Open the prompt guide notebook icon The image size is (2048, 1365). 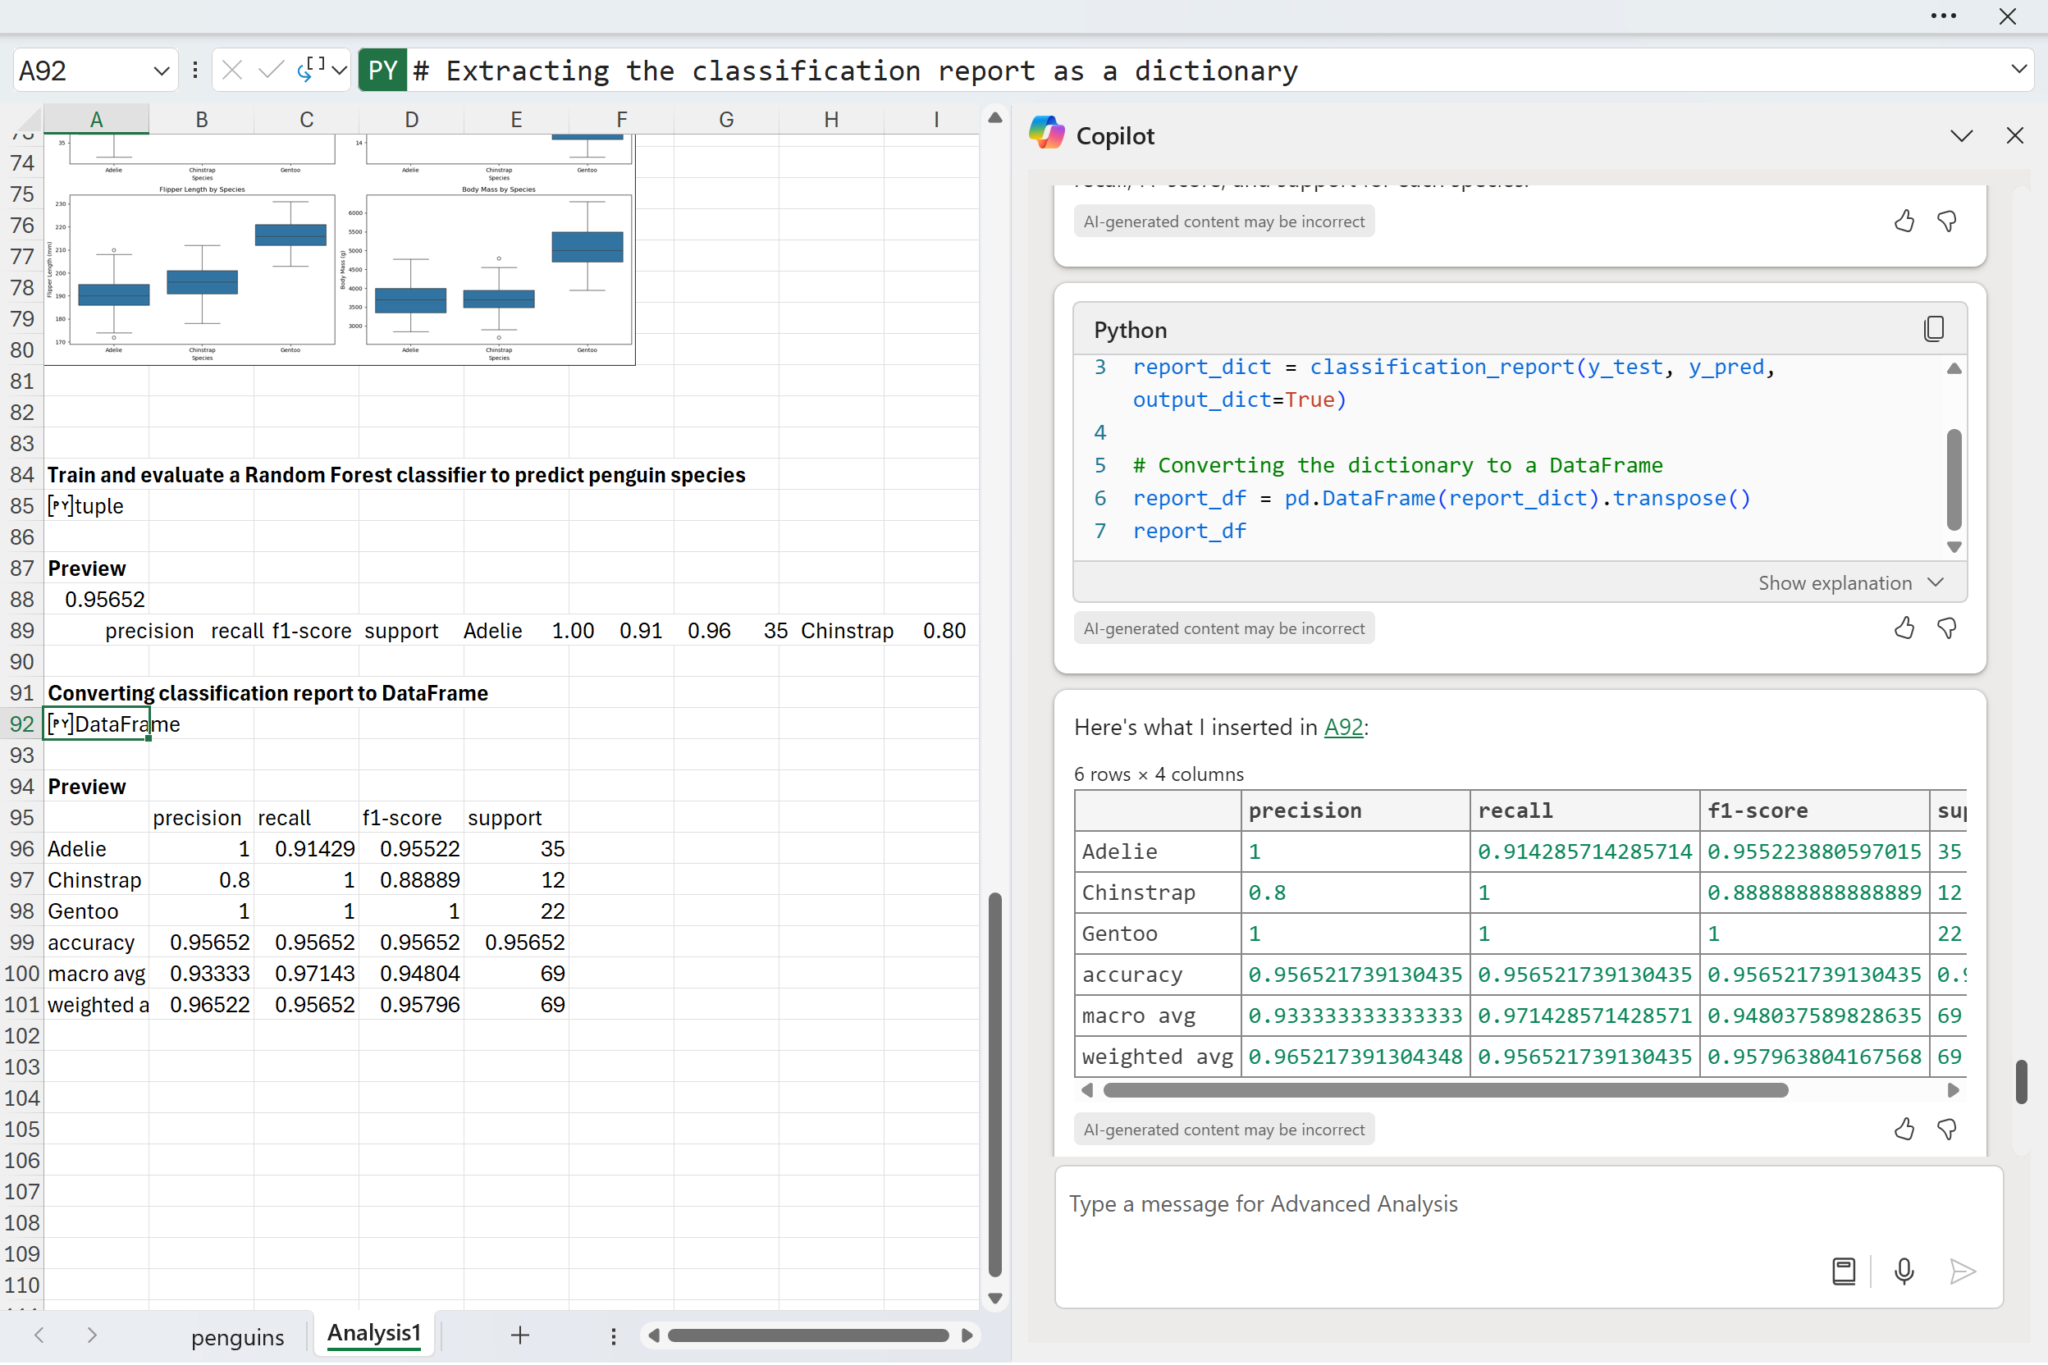[1844, 1271]
